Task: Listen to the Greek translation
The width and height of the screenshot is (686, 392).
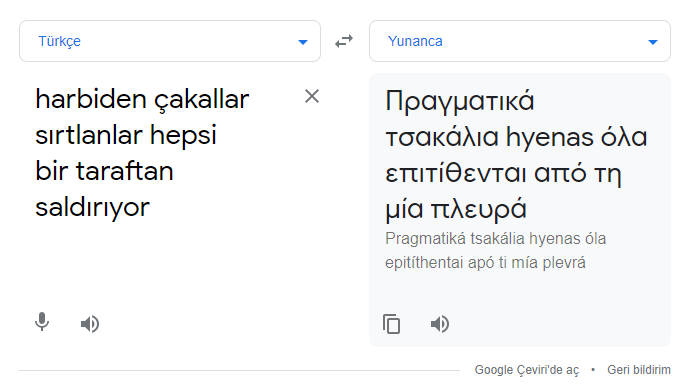Action: [x=440, y=324]
